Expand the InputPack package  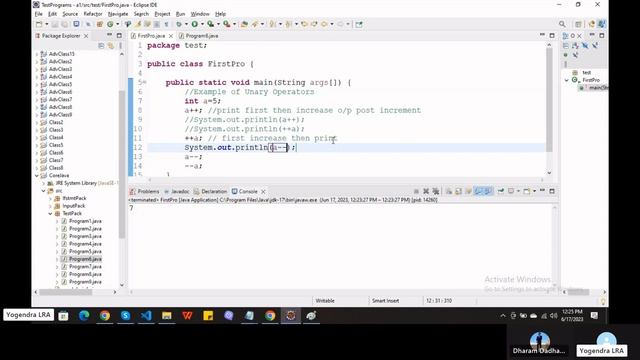pos(50,206)
